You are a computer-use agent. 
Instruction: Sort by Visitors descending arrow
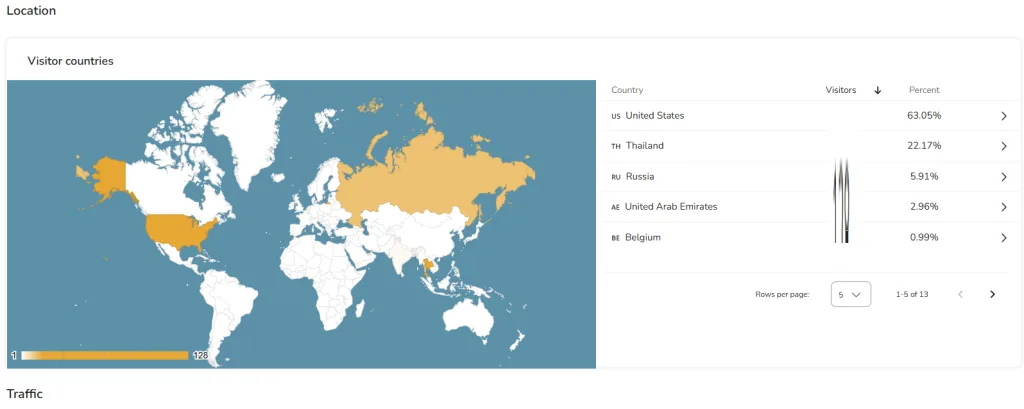coord(878,90)
